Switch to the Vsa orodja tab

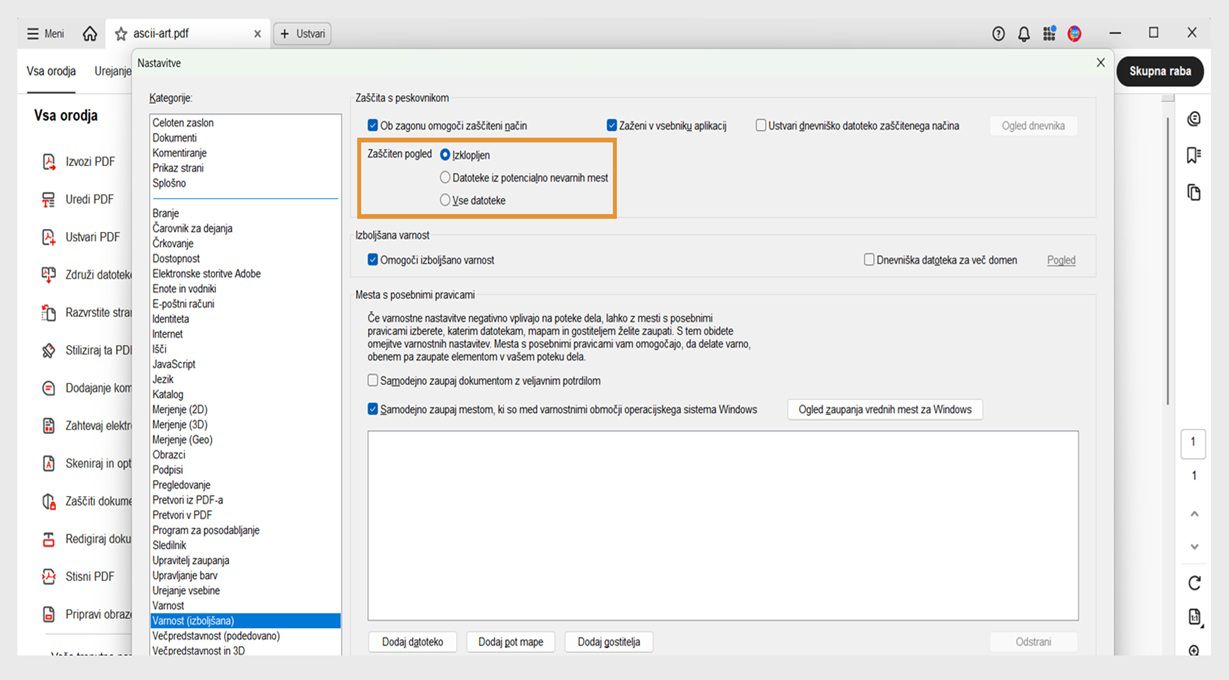(52, 71)
